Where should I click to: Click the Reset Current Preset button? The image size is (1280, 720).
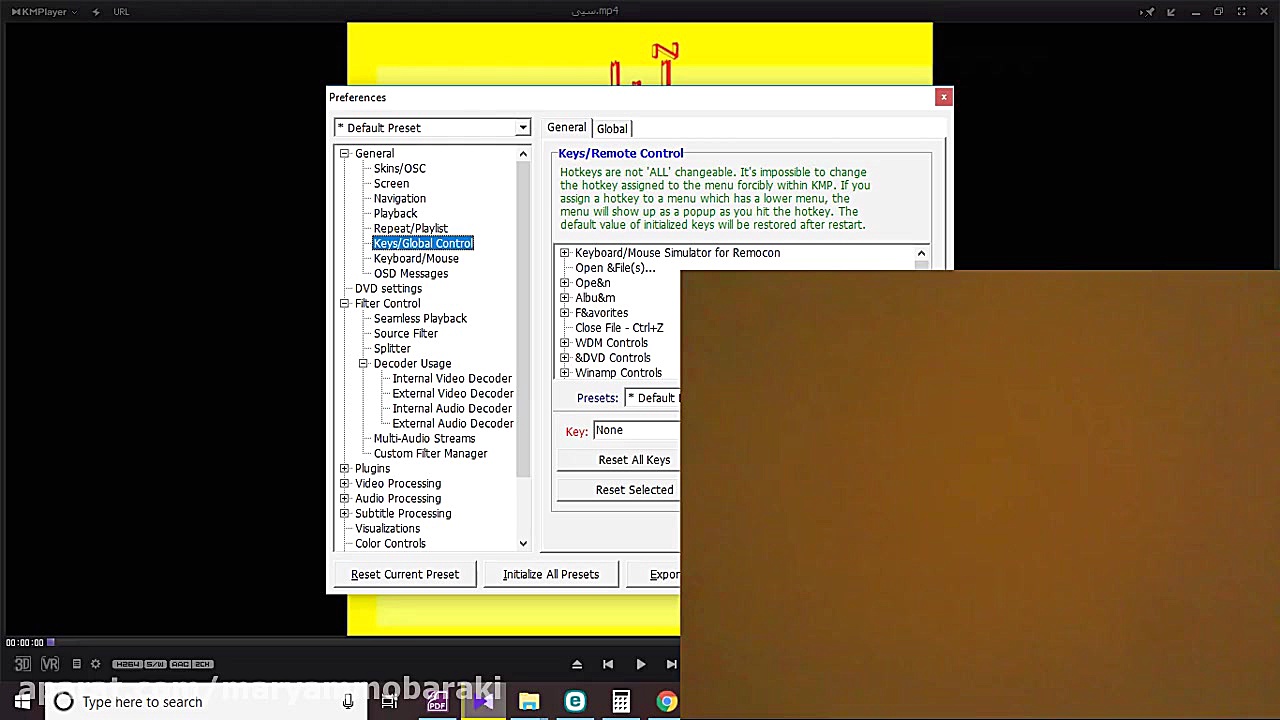[x=405, y=574]
